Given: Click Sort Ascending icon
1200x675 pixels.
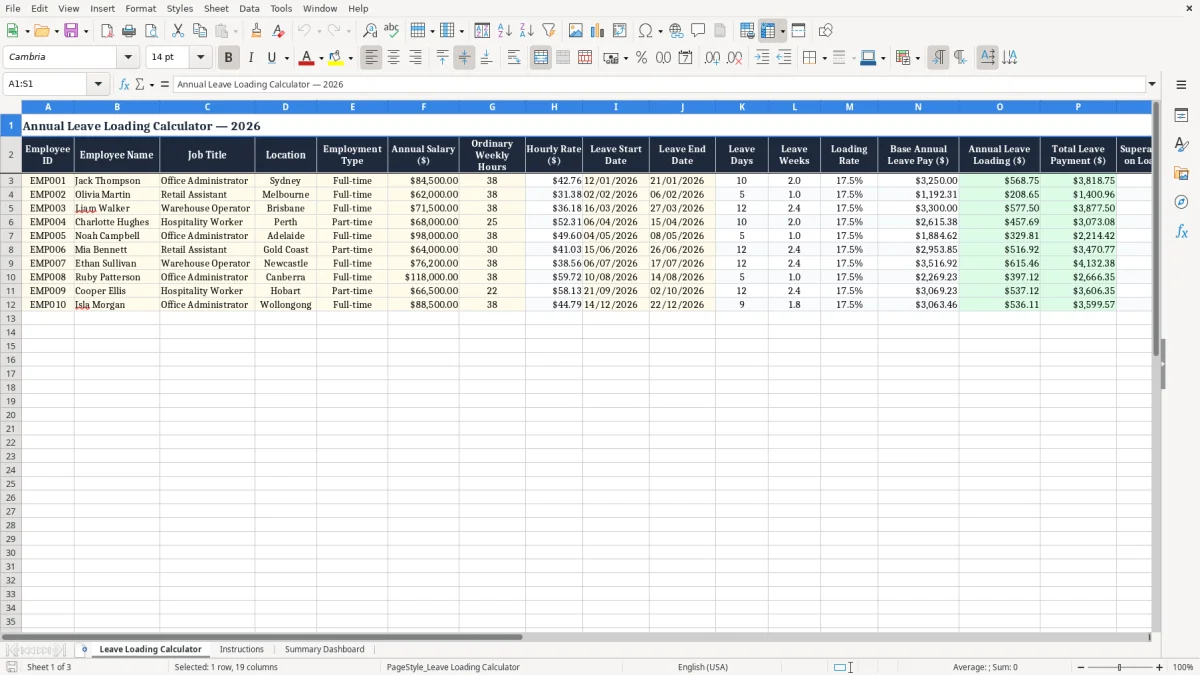Looking at the screenshot, I should [505, 31].
